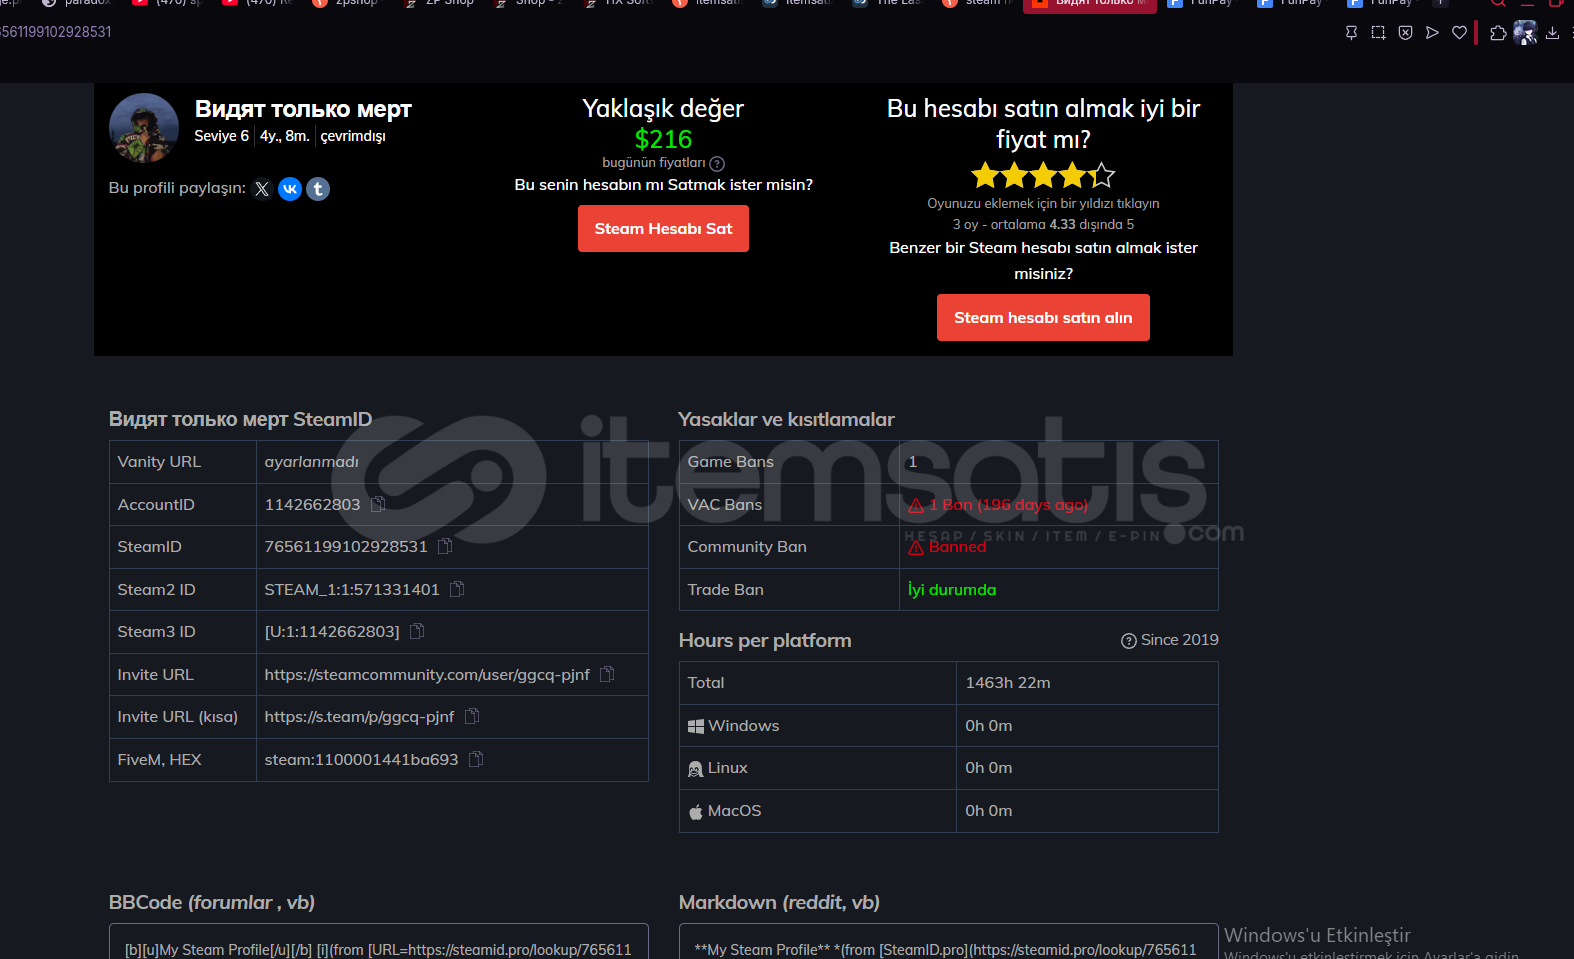Copy the AccountID value 1142662803
Image resolution: width=1574 pixels, height=959 pixels.
pyautogui.click(x=378, y=504)
